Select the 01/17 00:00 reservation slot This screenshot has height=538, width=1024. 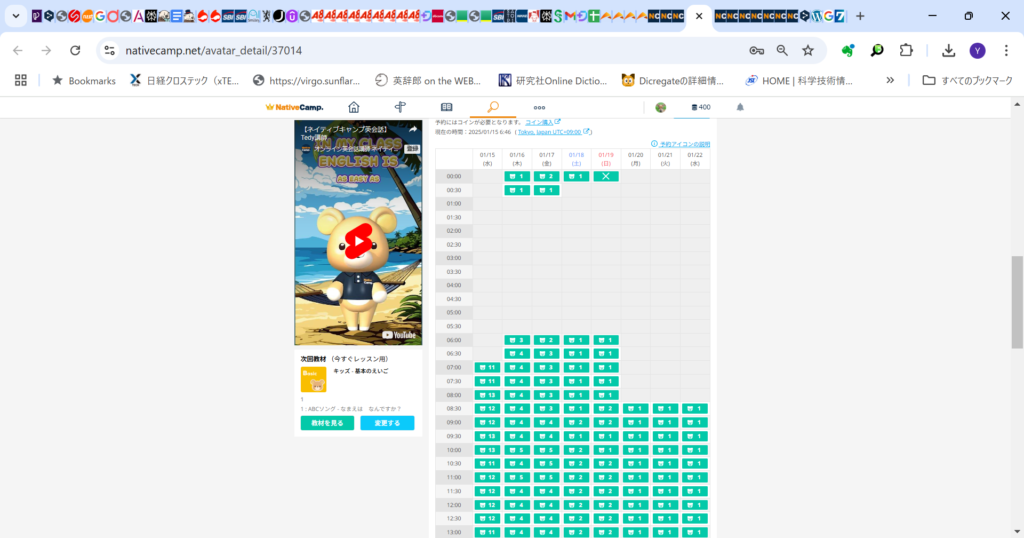(546, 176)
